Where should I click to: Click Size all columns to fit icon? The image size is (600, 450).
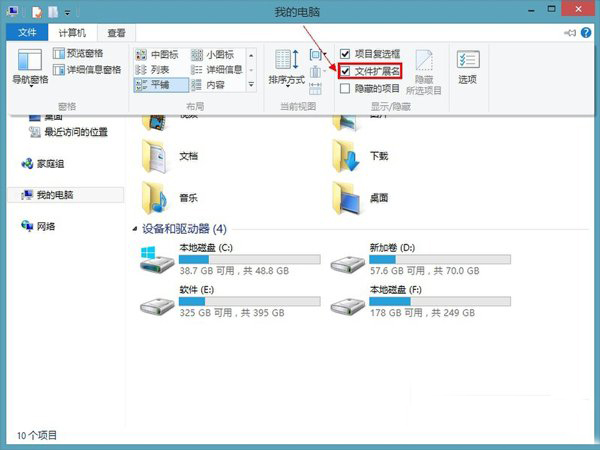[x=315, y=88]
